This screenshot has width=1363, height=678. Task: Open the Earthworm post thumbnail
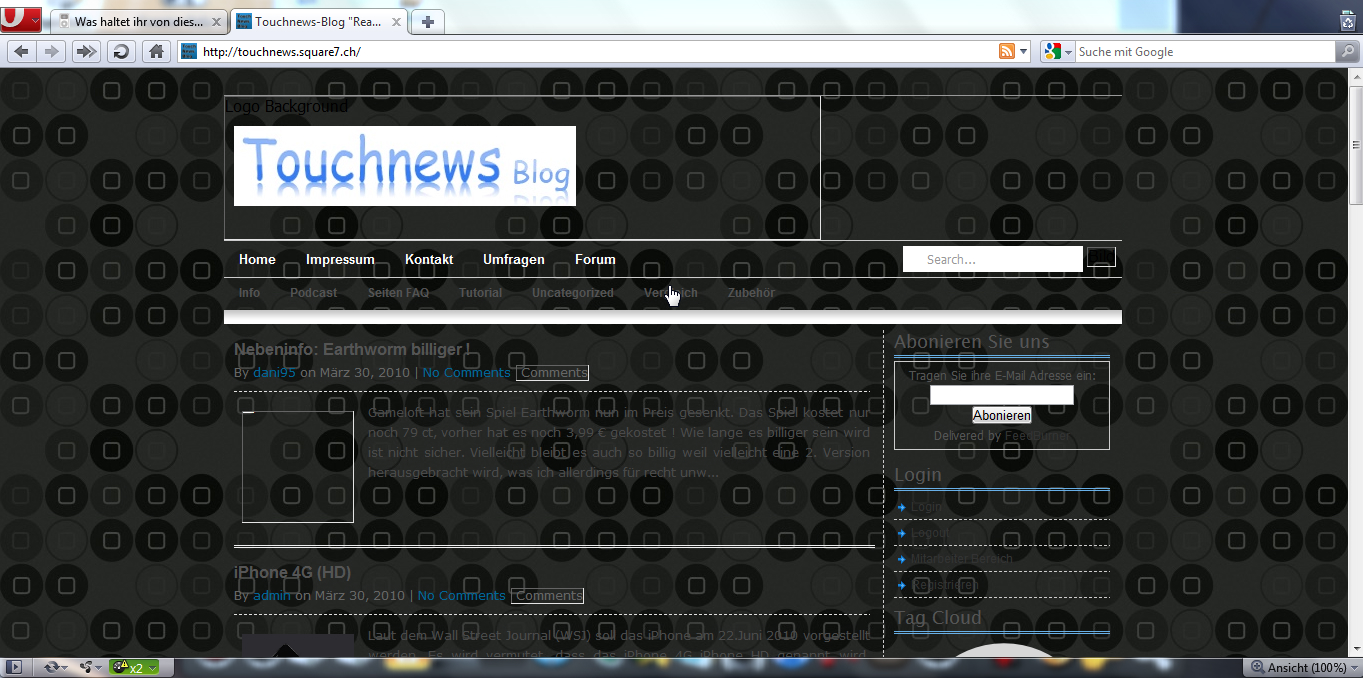tap(298, 466)
